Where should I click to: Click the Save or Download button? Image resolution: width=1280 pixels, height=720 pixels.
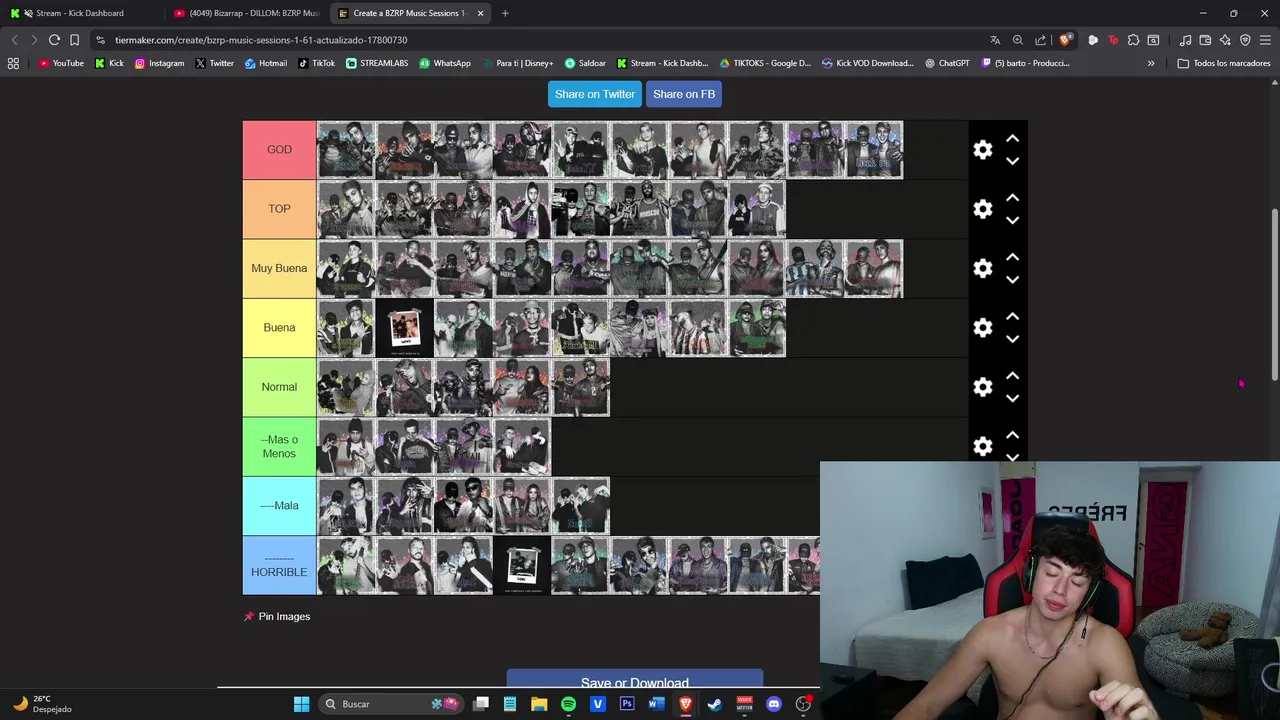coord(635,682)
